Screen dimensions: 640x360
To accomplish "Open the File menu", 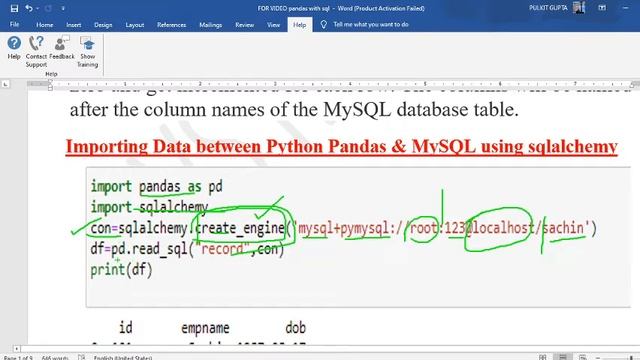I will [x=14, y=24].
